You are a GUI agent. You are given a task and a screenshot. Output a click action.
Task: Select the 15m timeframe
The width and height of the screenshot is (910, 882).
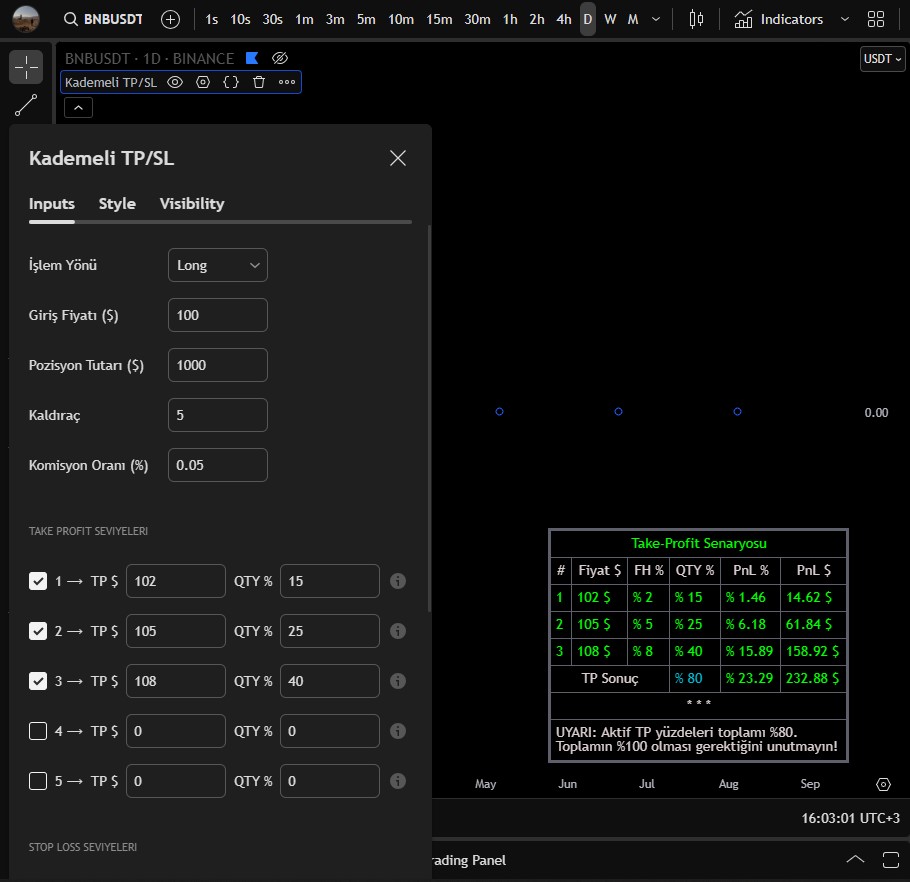pos(439,19)
